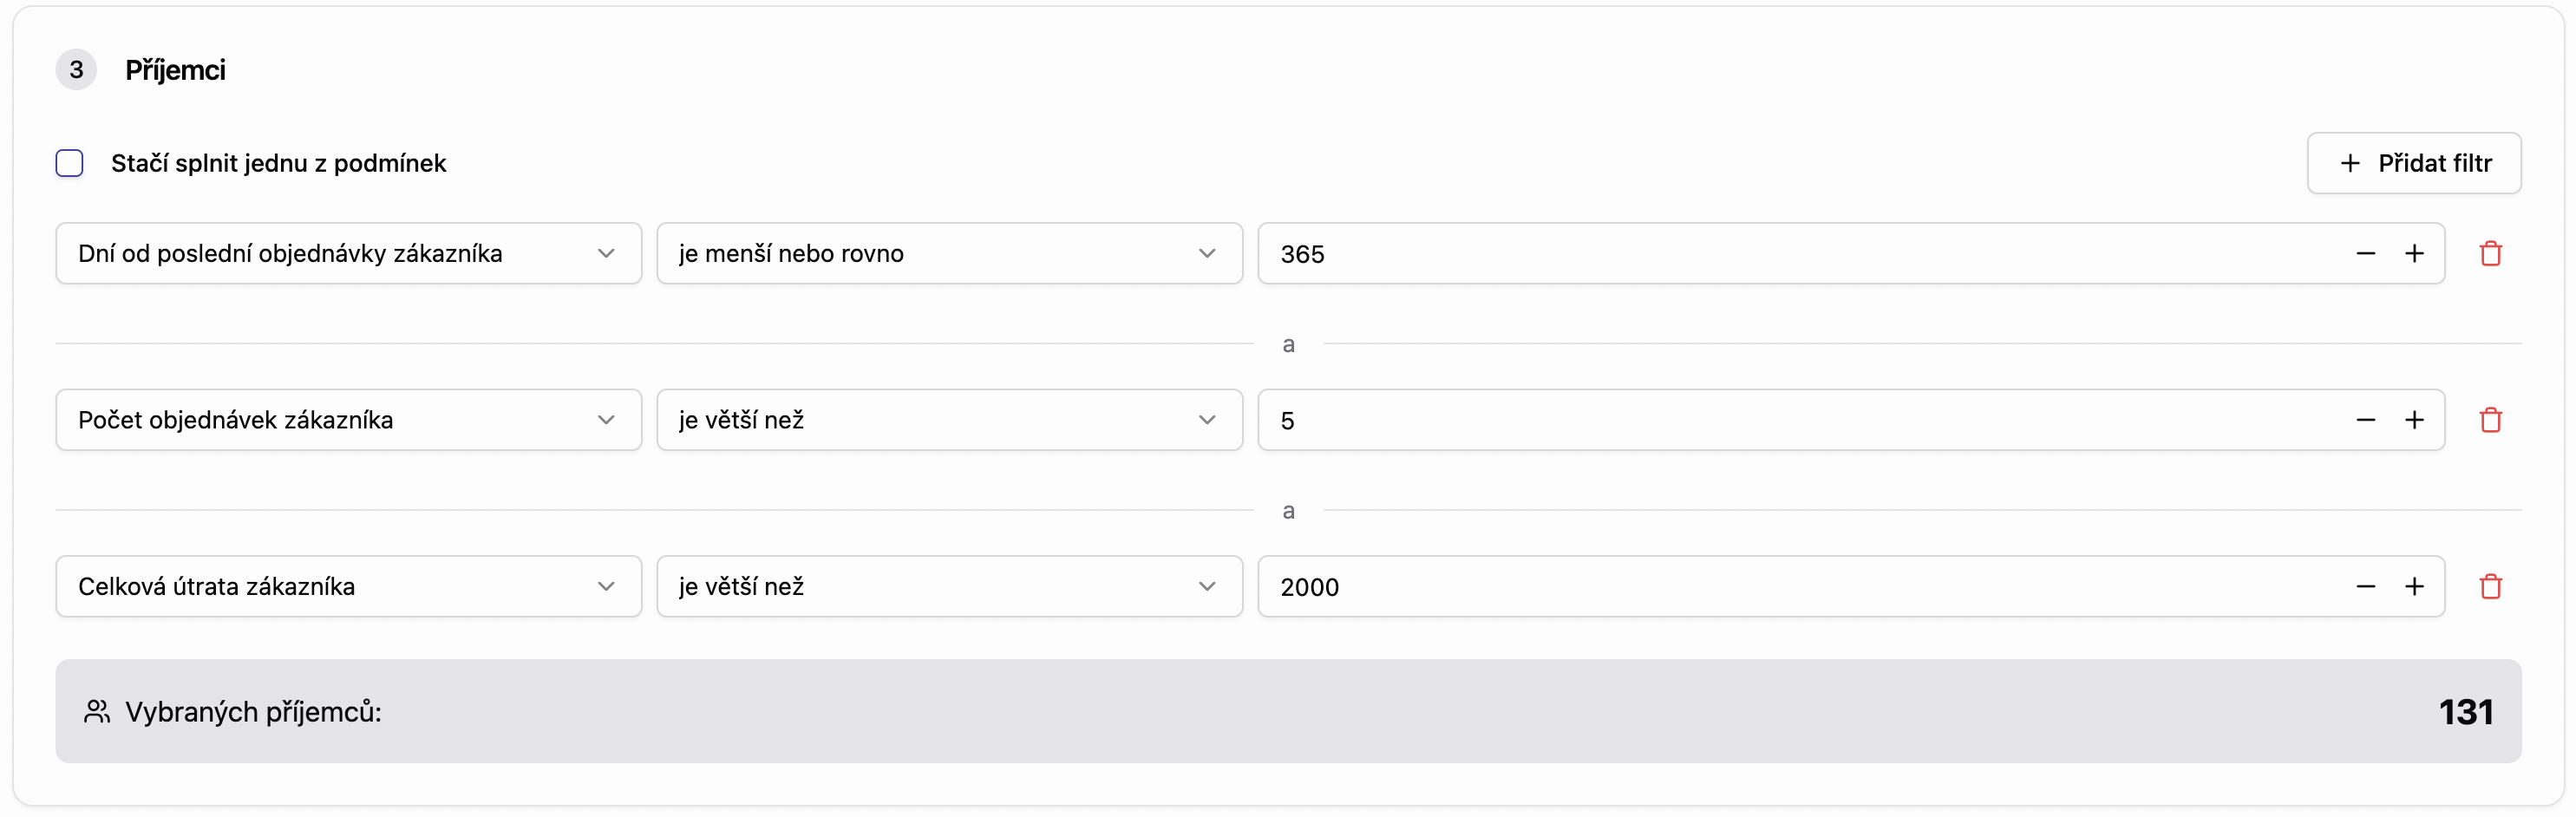Open the Dní od poslední objednávky dropdown
This screenshot has height=817, width=2576.
[348, 254]
